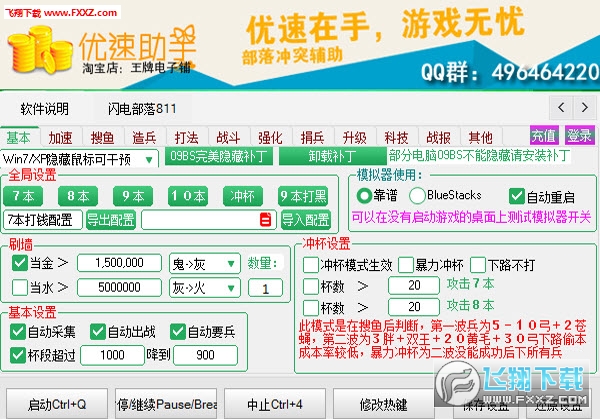
Task: Click the 1,500,000 gold threshold field
Action: pos(119,263)
